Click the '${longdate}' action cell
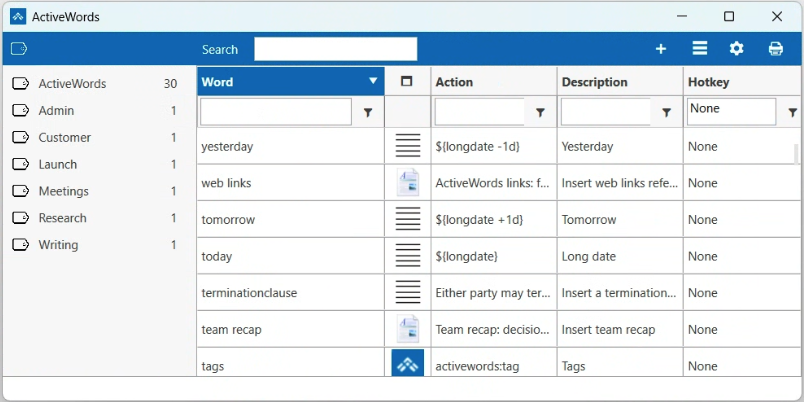Viewport: 804px width, 402px height. click(494, 256)
